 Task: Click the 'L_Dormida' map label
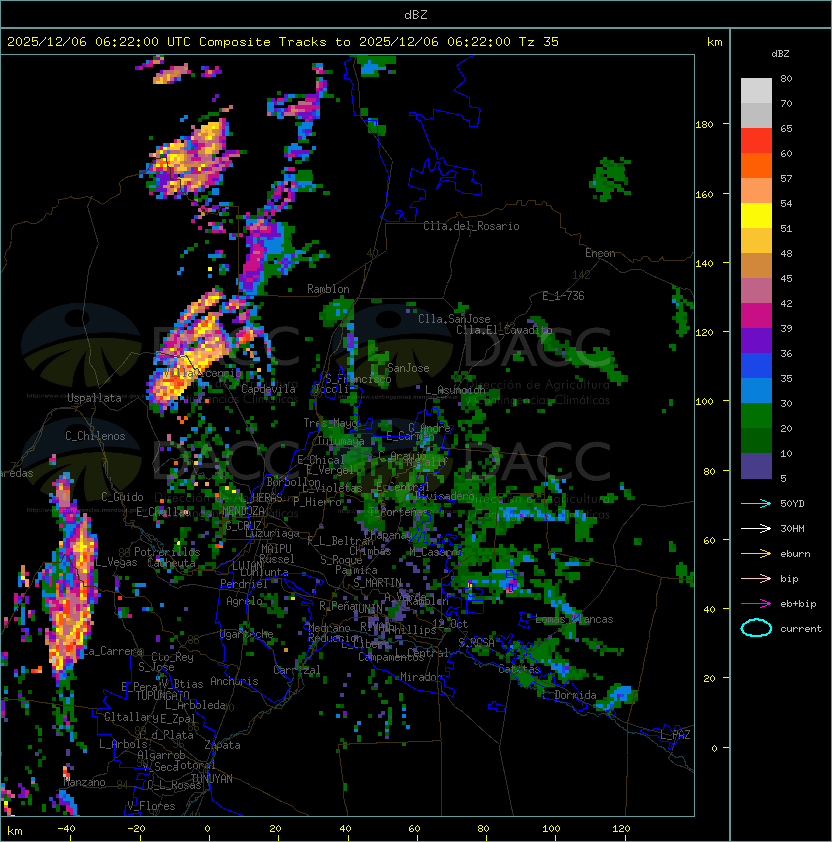click(x=569, y=695)
